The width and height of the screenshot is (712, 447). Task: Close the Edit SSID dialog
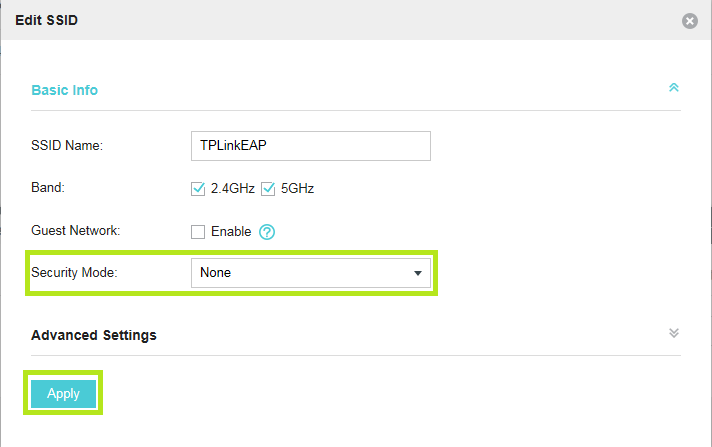pos(689,21)
